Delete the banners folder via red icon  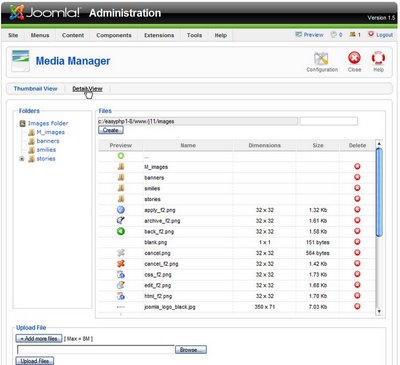click(357, 177)
